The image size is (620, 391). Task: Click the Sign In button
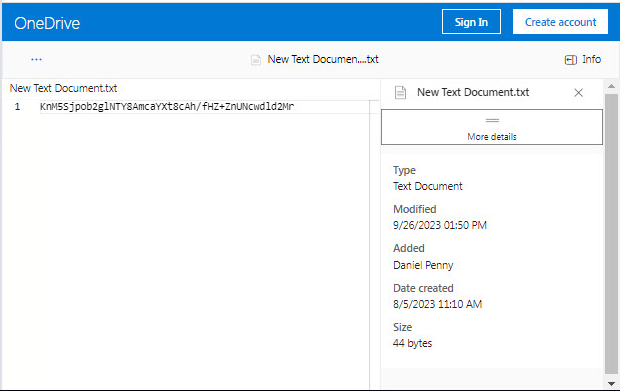pyautogui.click(x=471, y=22)
